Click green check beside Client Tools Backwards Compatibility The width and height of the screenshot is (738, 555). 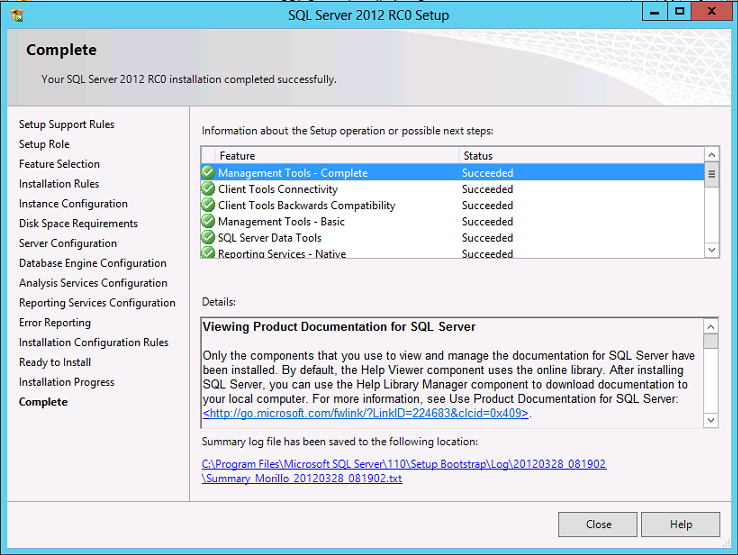(208, 205)
